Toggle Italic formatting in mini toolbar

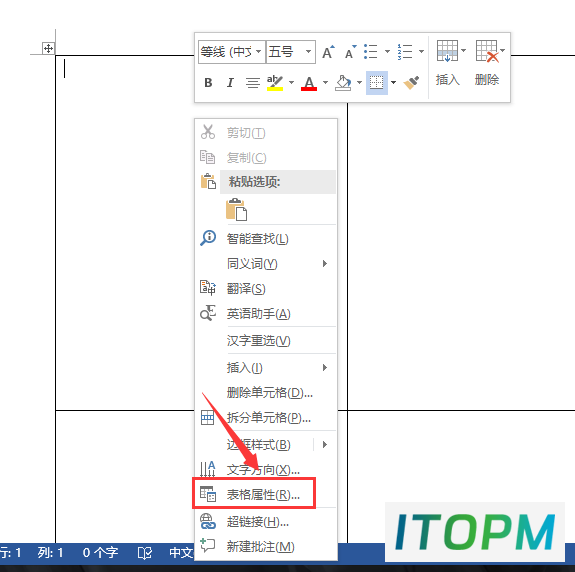tap(230, 83)
